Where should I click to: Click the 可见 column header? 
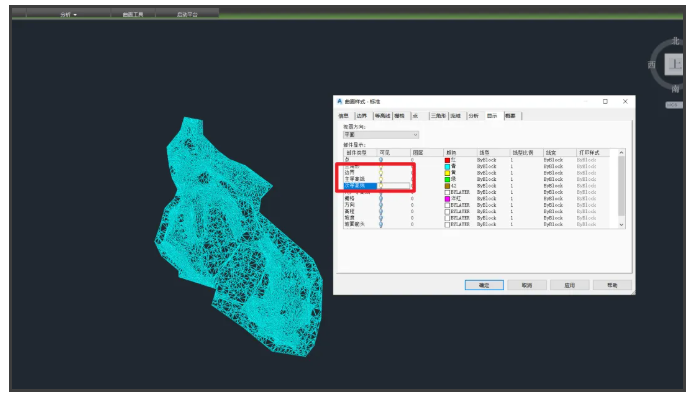[x=393, y=153]
